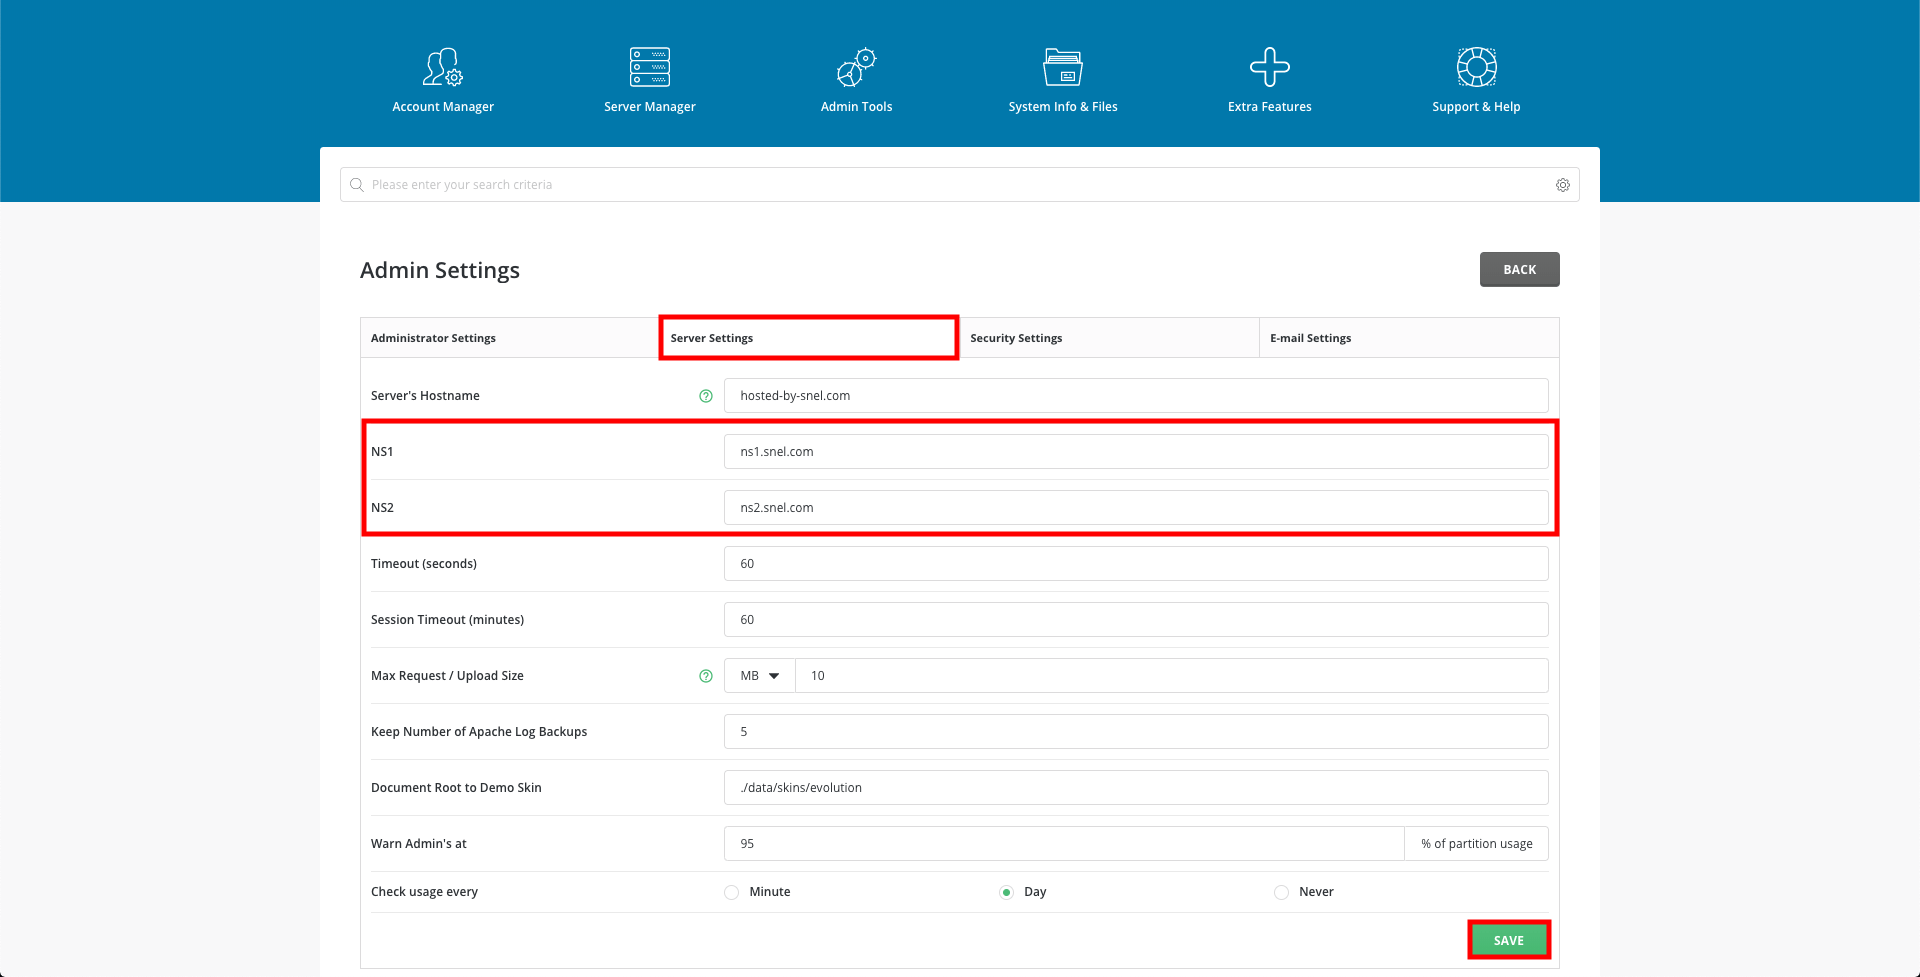1920x977 pixels.
Task: Open the Account Manager icon
Action: tap(443, 67)
